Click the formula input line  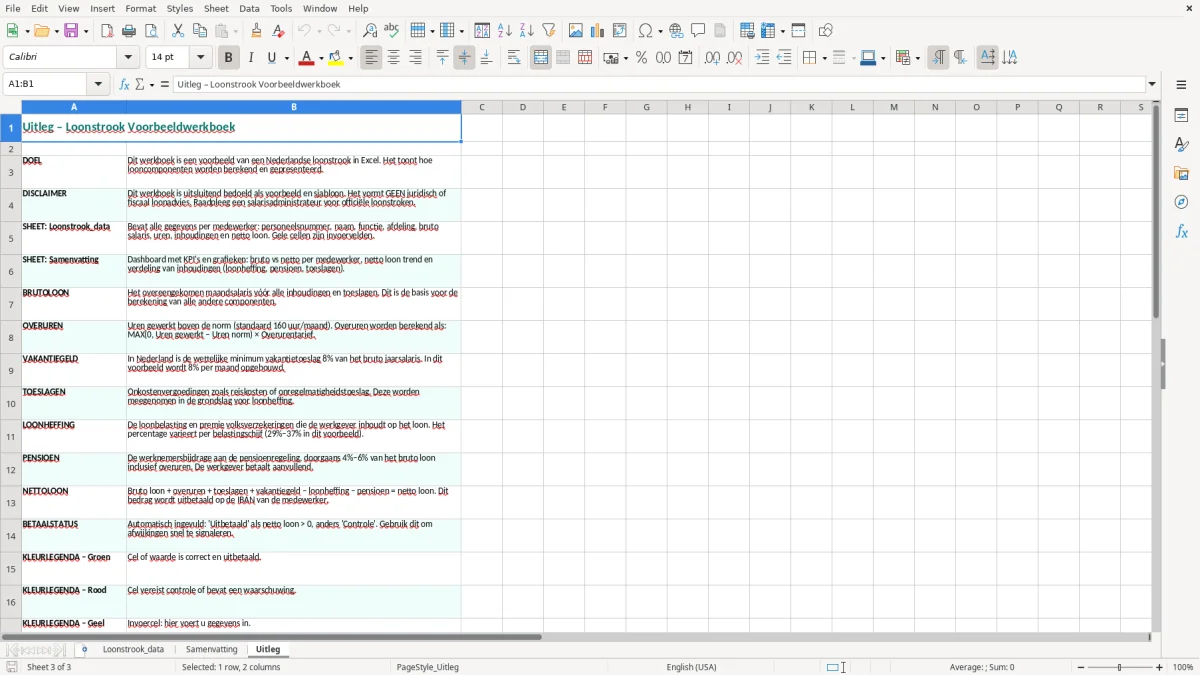coord(659,84)
